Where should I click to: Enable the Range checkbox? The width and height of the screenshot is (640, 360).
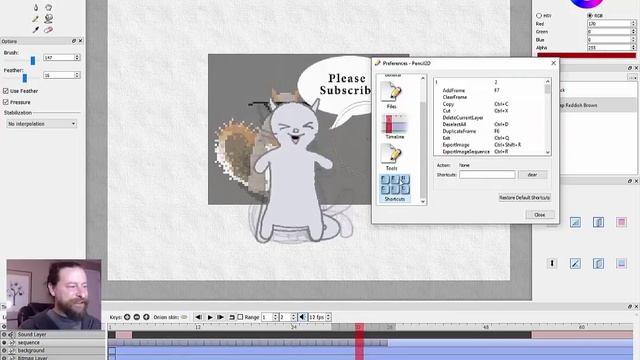click(x=240, y=317)
